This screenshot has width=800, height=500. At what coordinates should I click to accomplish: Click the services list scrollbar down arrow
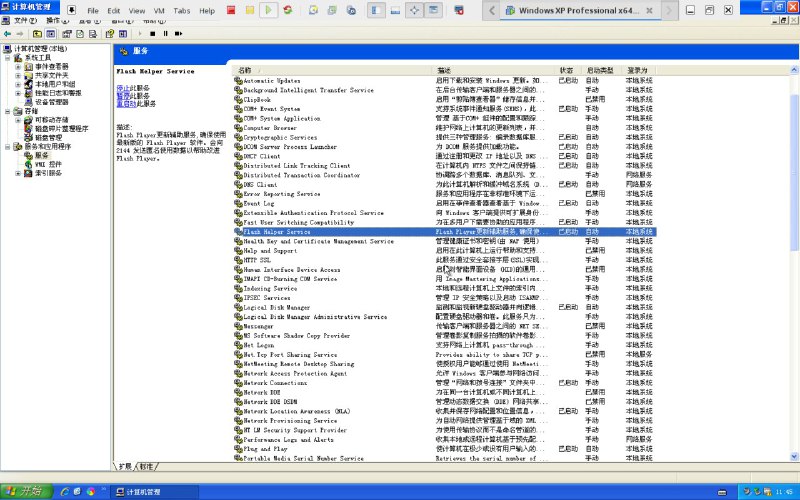(x=794, y=457)
